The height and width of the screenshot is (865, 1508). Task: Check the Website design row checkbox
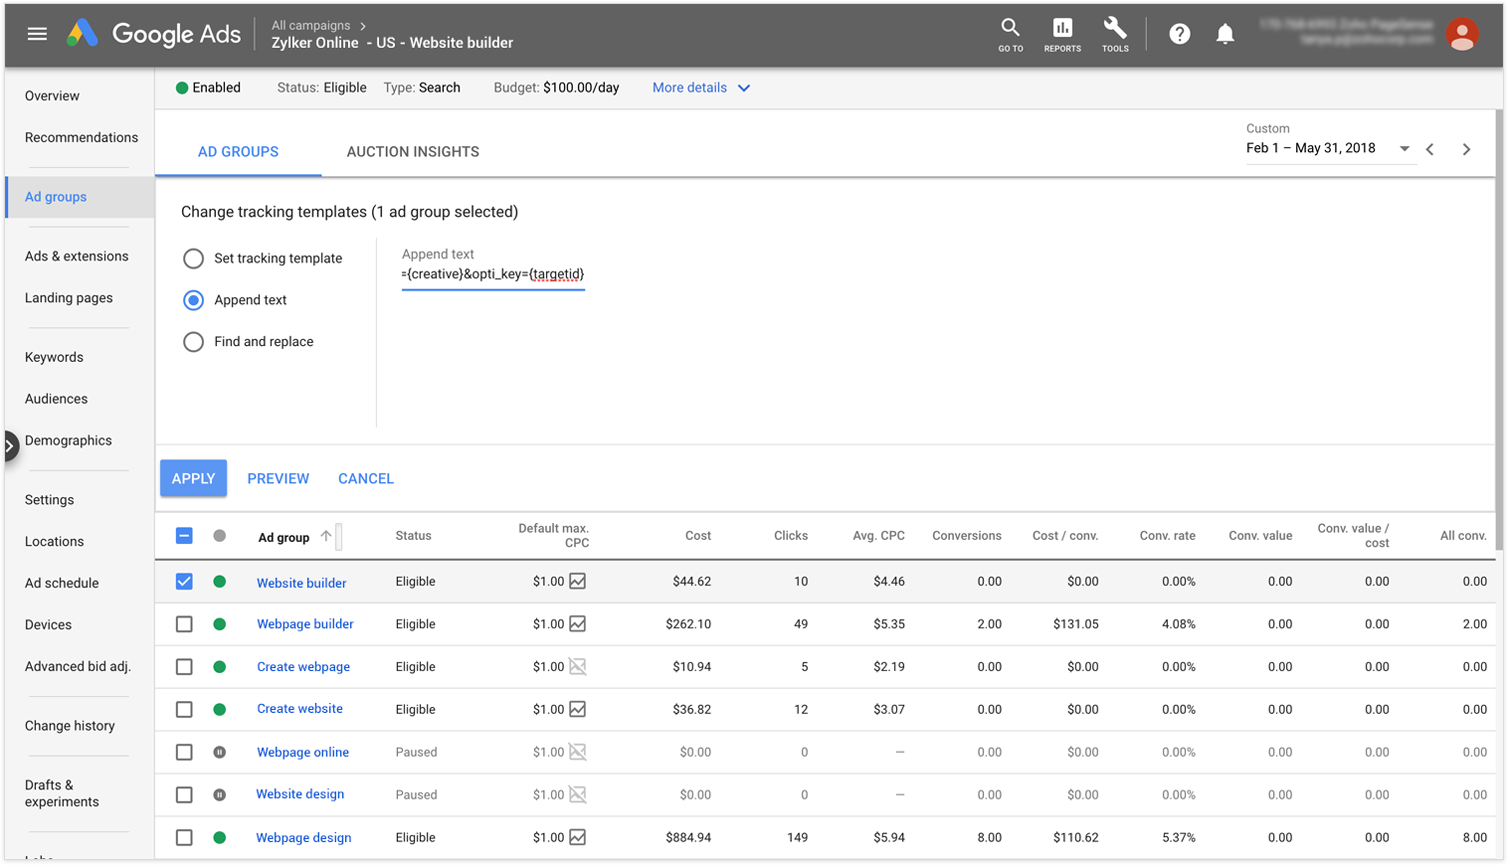(x=184, y=794)
